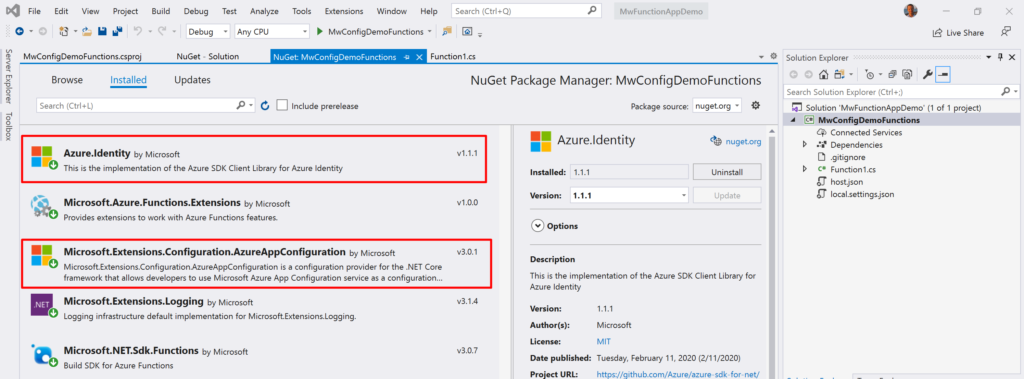
Task: Open the Debug configuration dropdown
Action: coord(208,31)
